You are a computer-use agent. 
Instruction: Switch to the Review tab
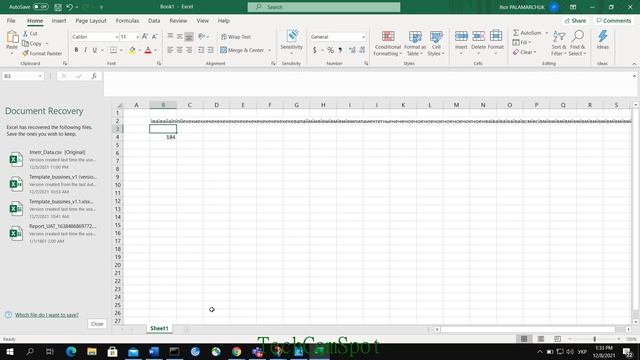point(178,20)
